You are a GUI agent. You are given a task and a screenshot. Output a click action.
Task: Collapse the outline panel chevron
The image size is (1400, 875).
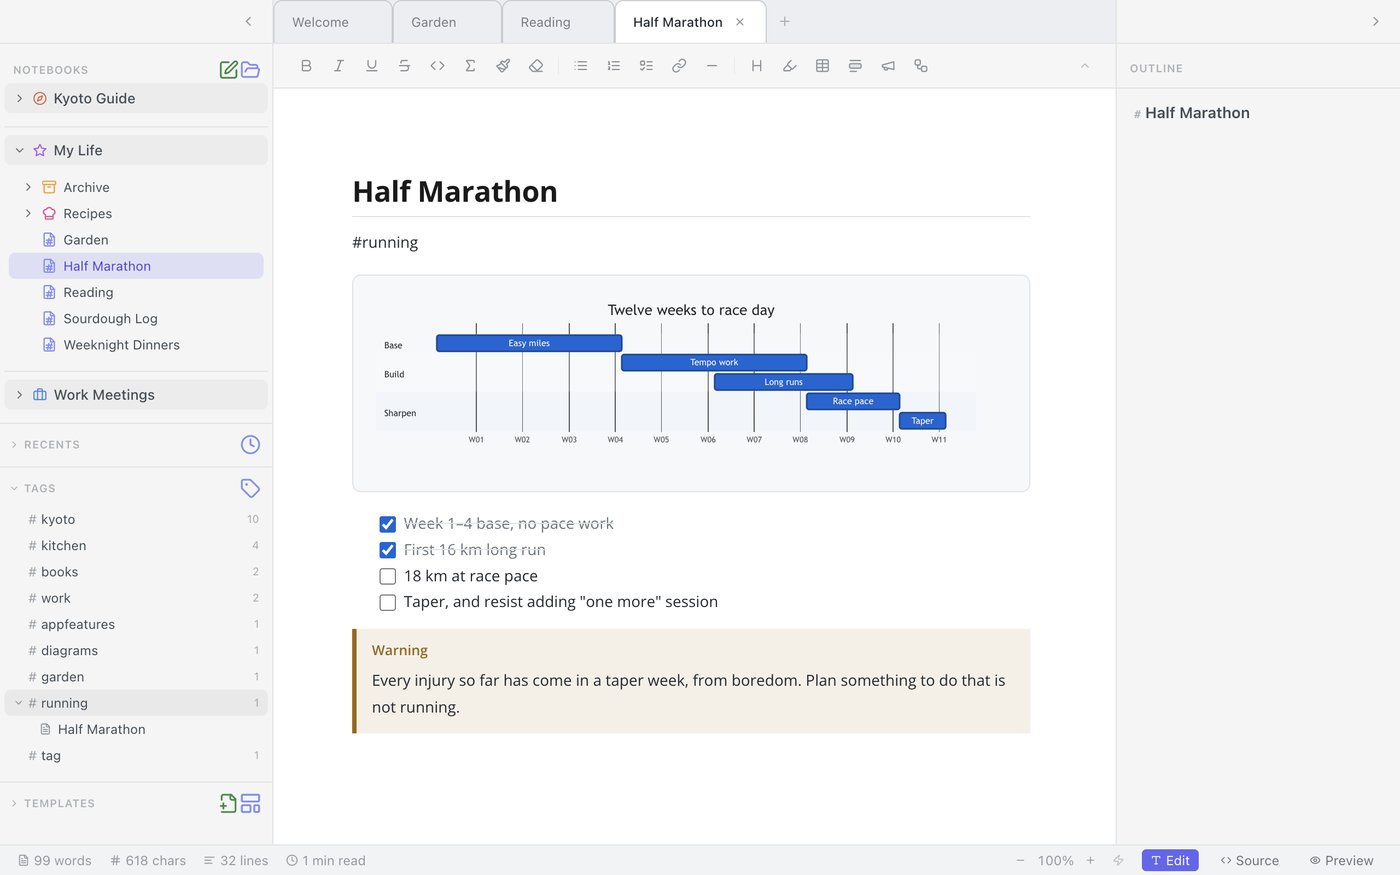pyautogui.click(x=1375, y=21)
